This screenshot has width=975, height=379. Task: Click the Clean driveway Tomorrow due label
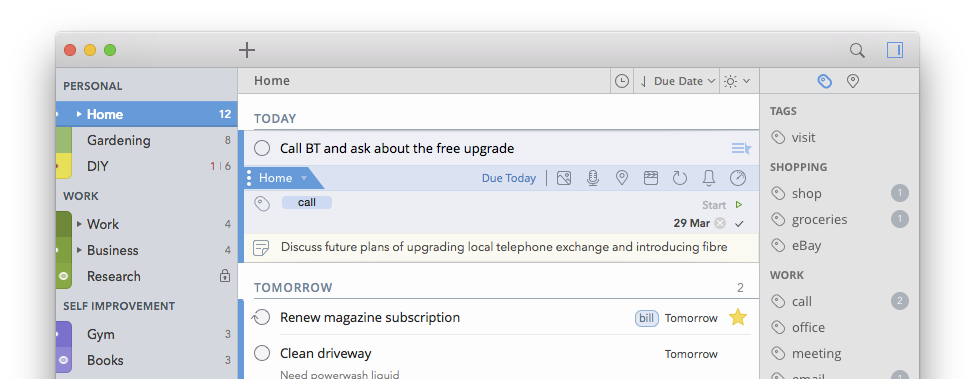(691, 354)
